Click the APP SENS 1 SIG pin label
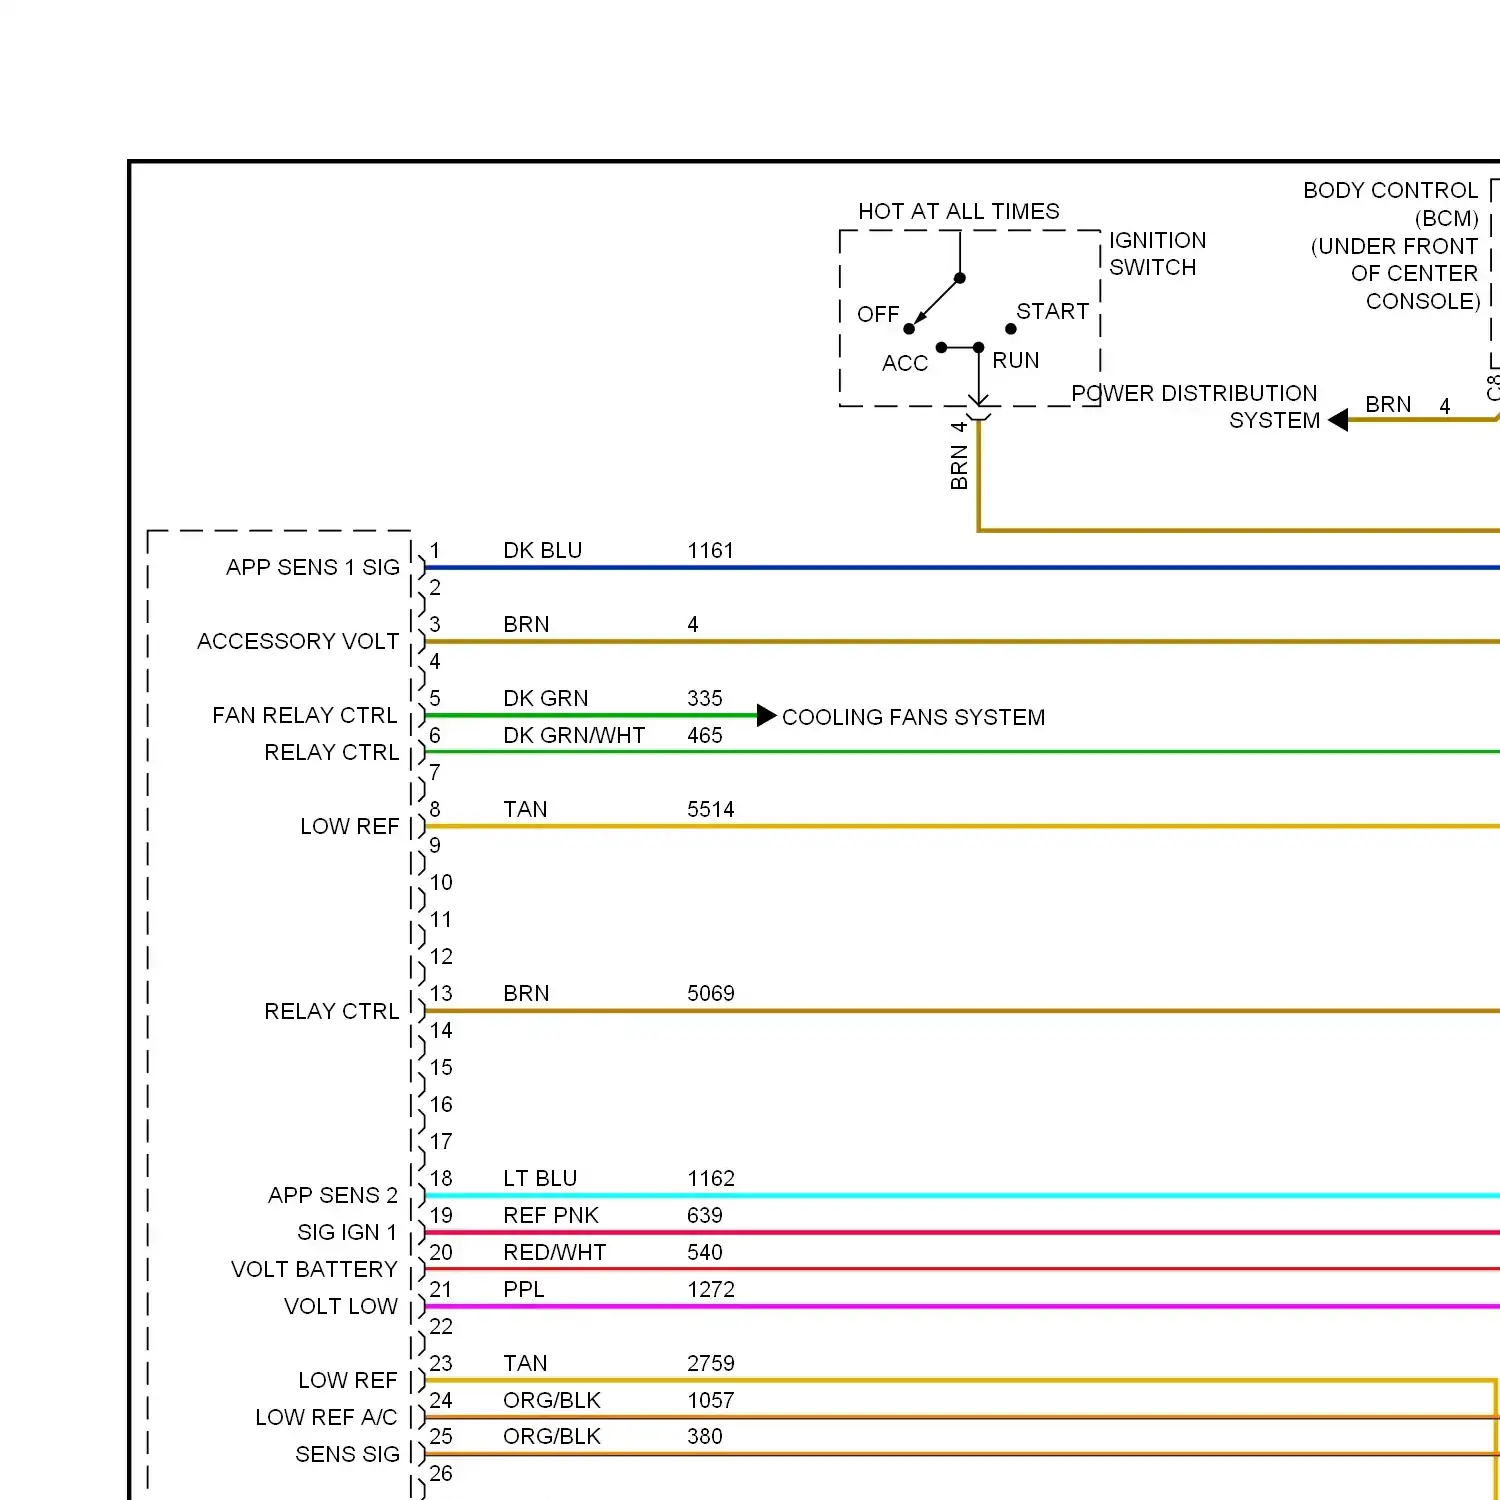Image resolution: width=1500 pixels, height=1500 pixels. pyautogui.click(x=313, y=567)
